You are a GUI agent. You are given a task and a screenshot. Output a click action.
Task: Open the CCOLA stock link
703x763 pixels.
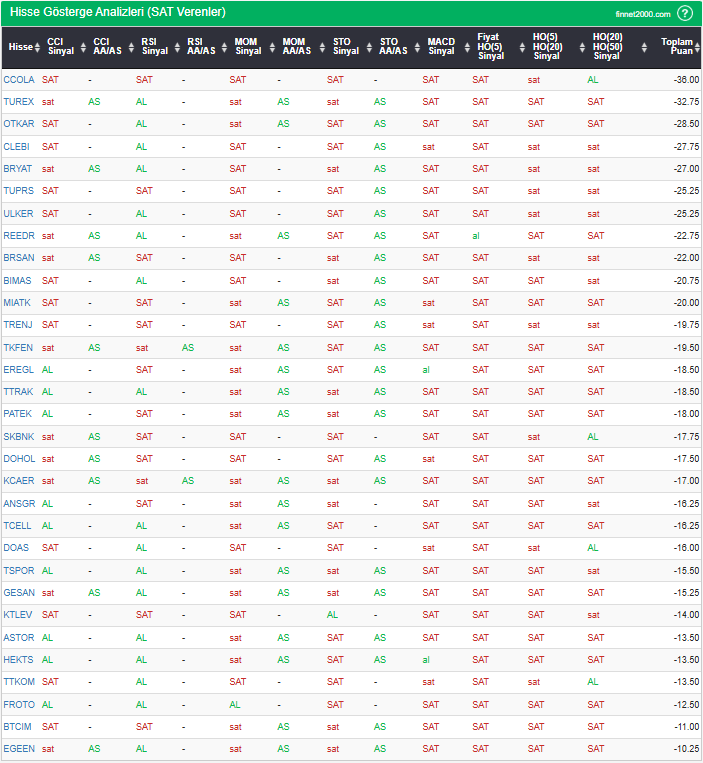tap(19, 80)
